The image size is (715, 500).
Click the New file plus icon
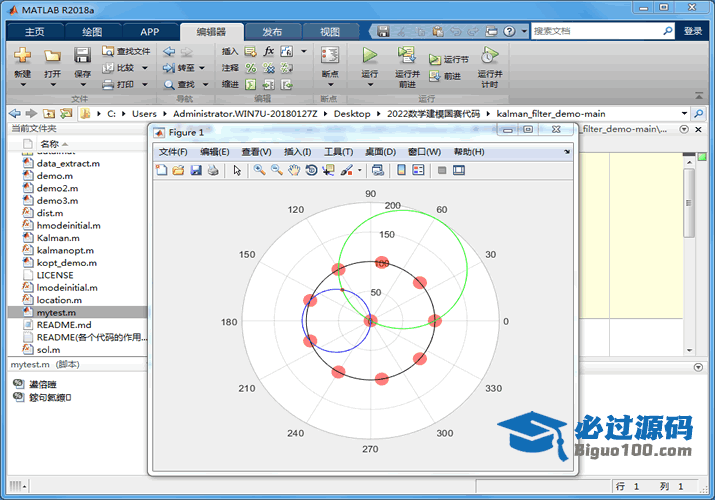[x=22, y=55]
